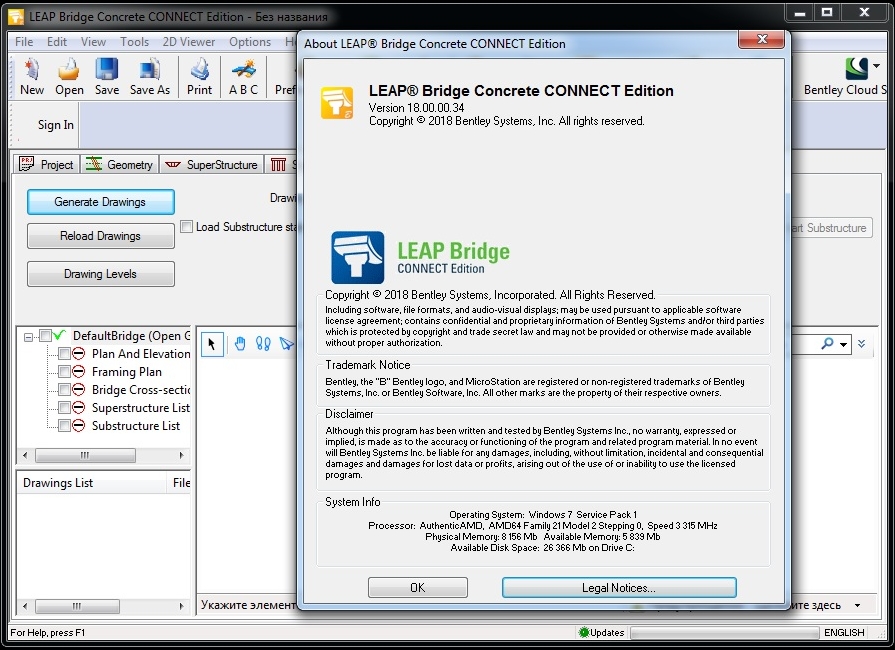The image size is (895, 650).
Task: Click the magnifier search icon in viewer
Action: (x=827, y=344)
